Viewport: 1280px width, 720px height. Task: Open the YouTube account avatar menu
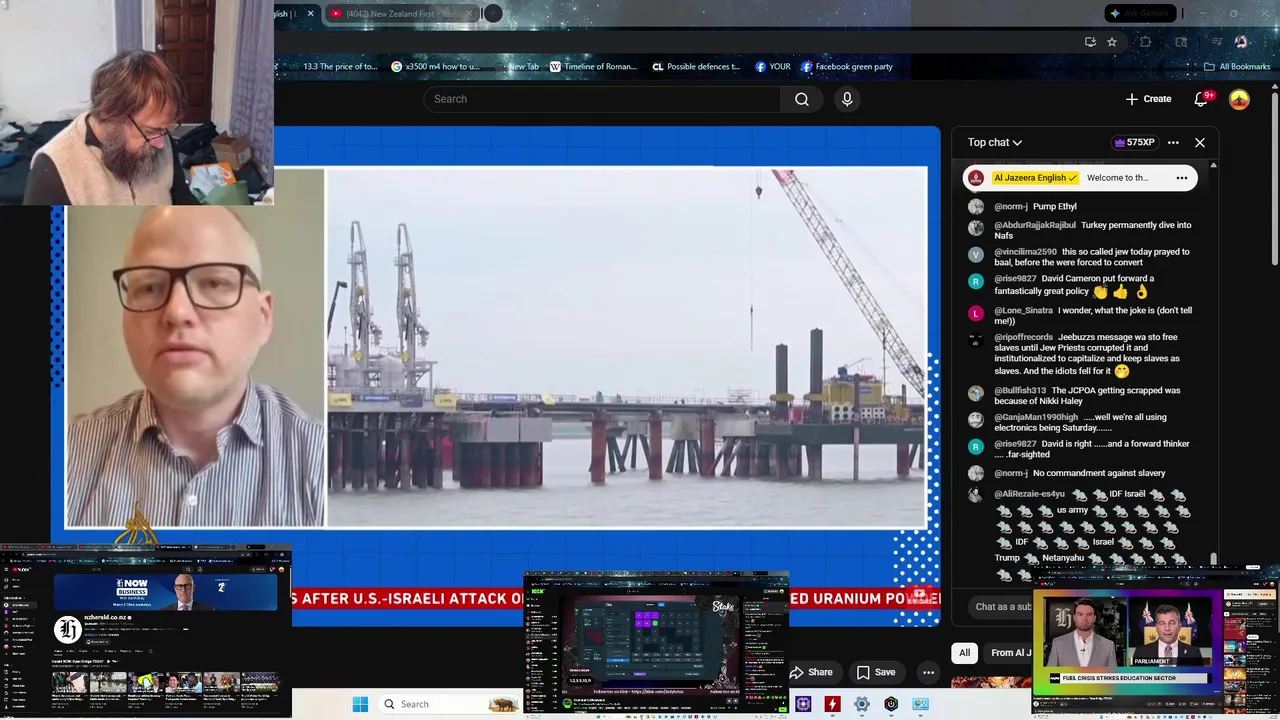tap(1239, 99)
